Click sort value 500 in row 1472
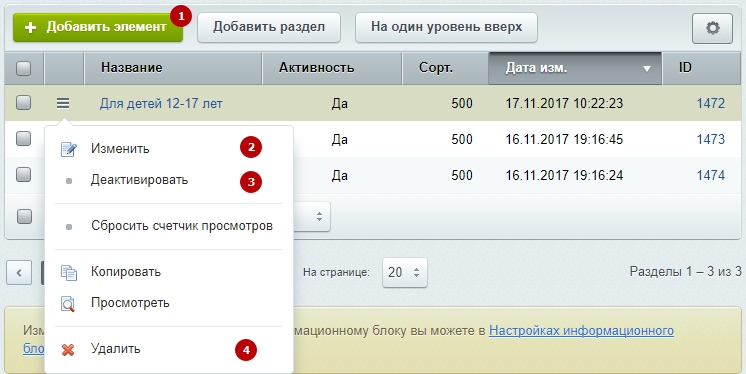The height and width of the screenshot is (374, 746). click(461, 103)
